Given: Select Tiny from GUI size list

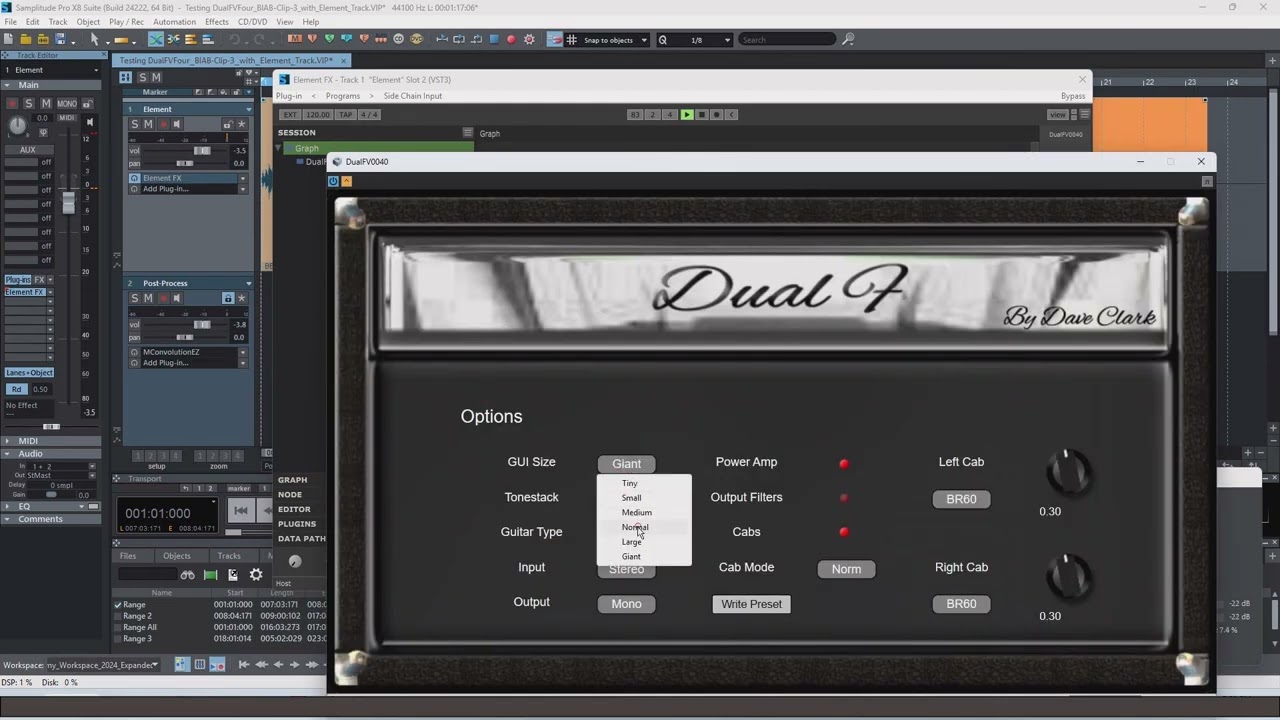Looking at the screenshot, I should 629,483.
